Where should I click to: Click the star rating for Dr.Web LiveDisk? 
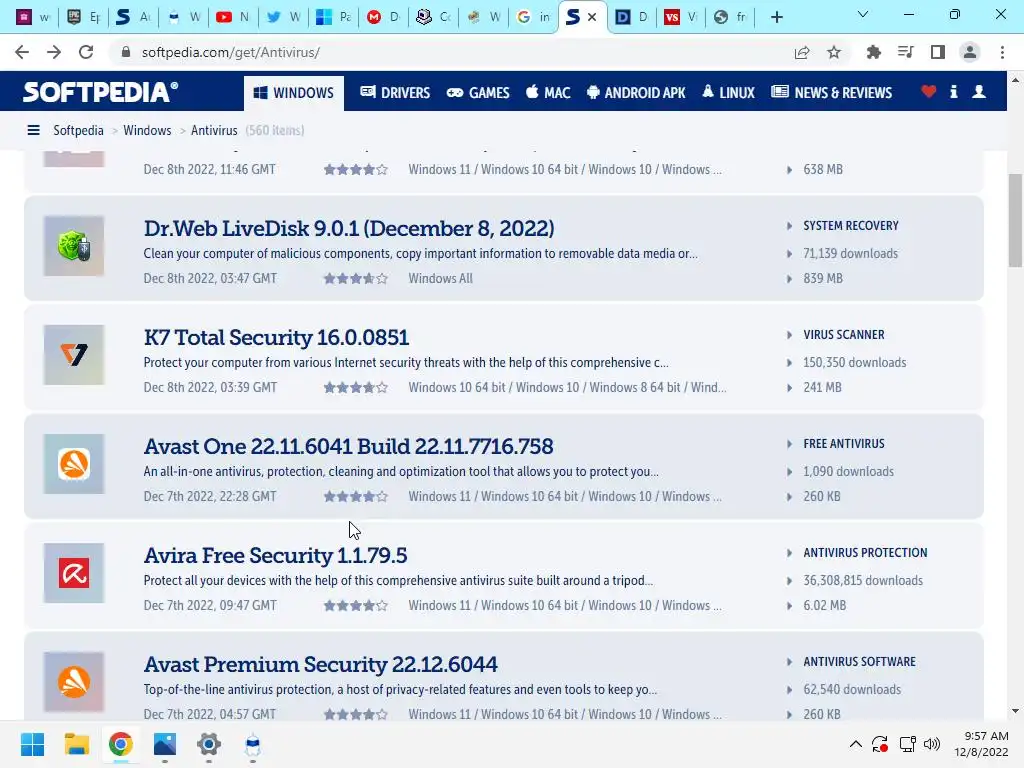click(356, 279)
